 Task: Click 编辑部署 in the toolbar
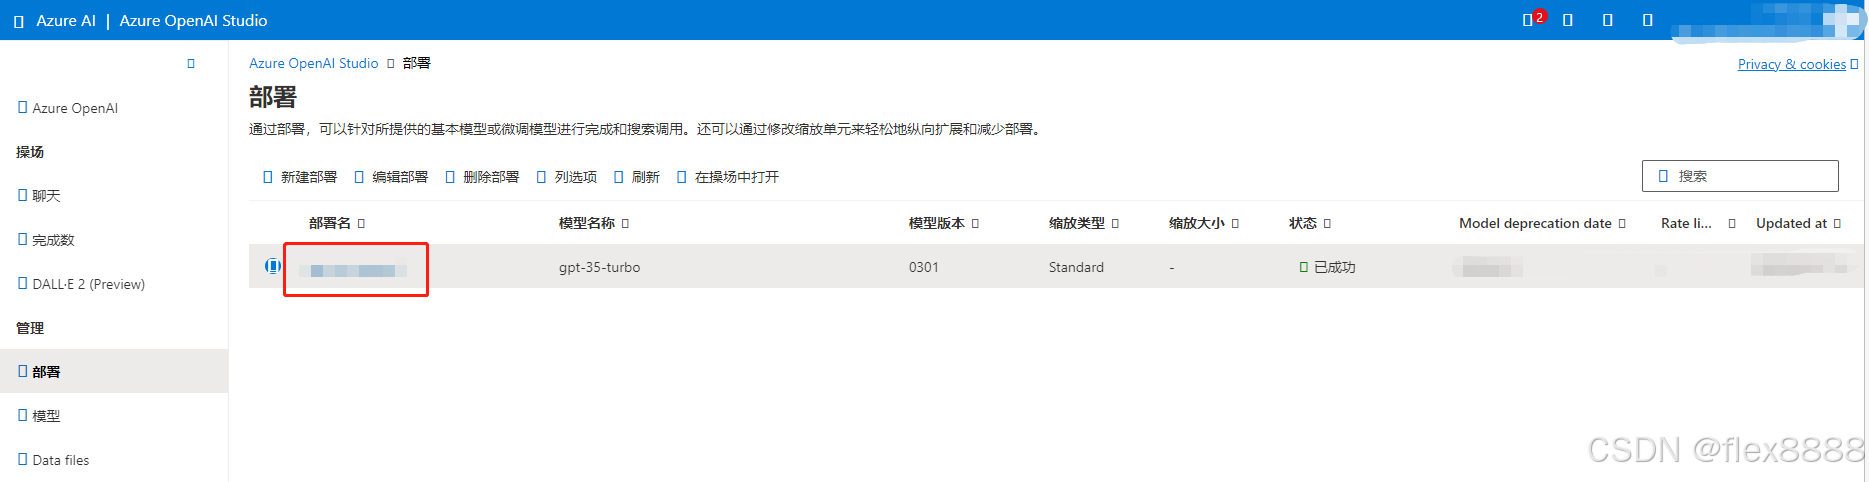pyautogui.click(x=391, y=177)
